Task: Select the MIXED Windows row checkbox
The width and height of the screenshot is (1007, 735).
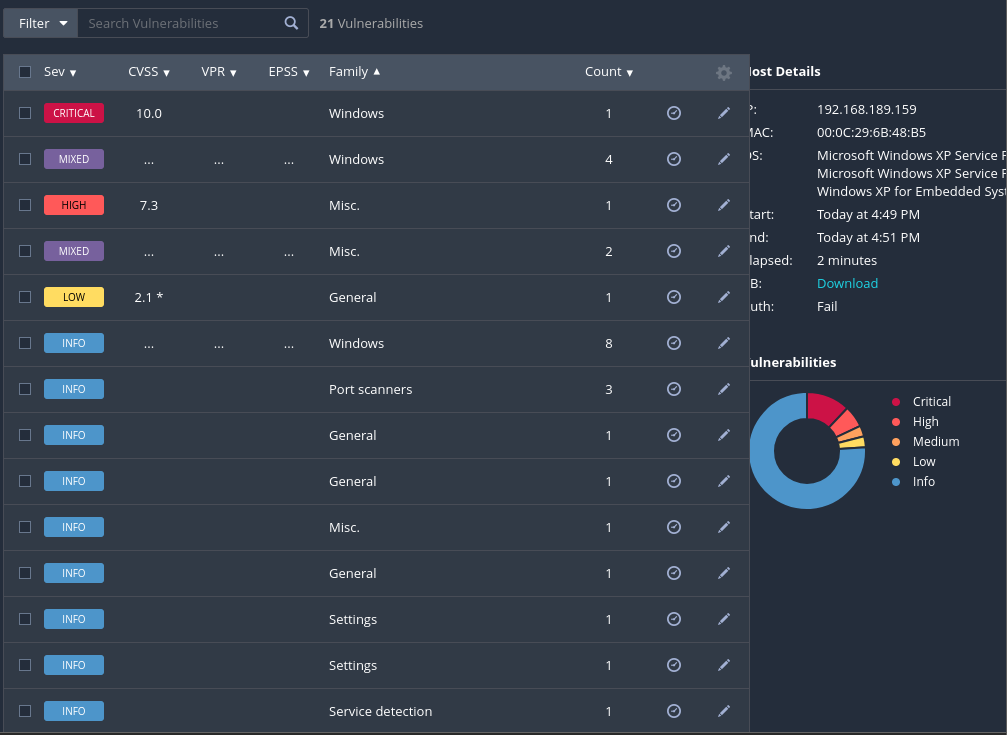Action: click(x=25, y=159)
